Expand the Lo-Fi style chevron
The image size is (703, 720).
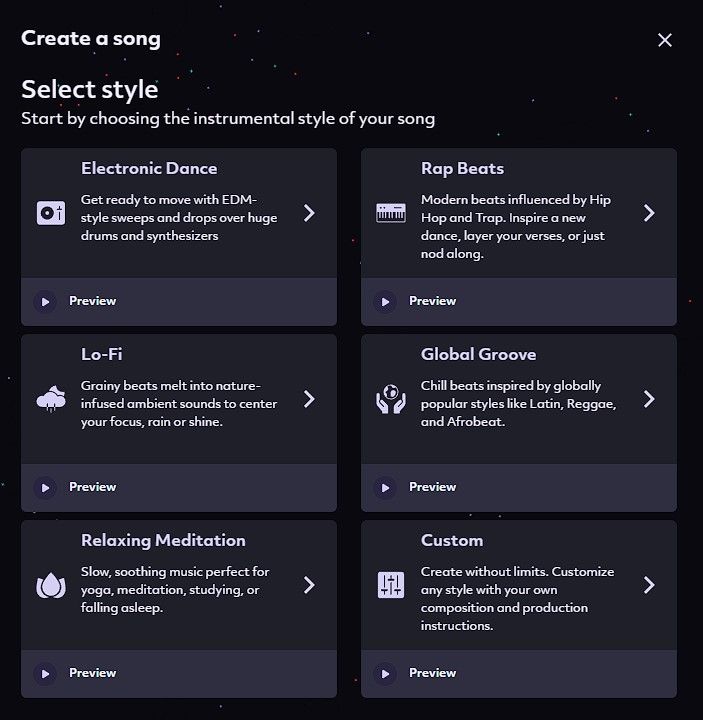[x=309, y=399]
